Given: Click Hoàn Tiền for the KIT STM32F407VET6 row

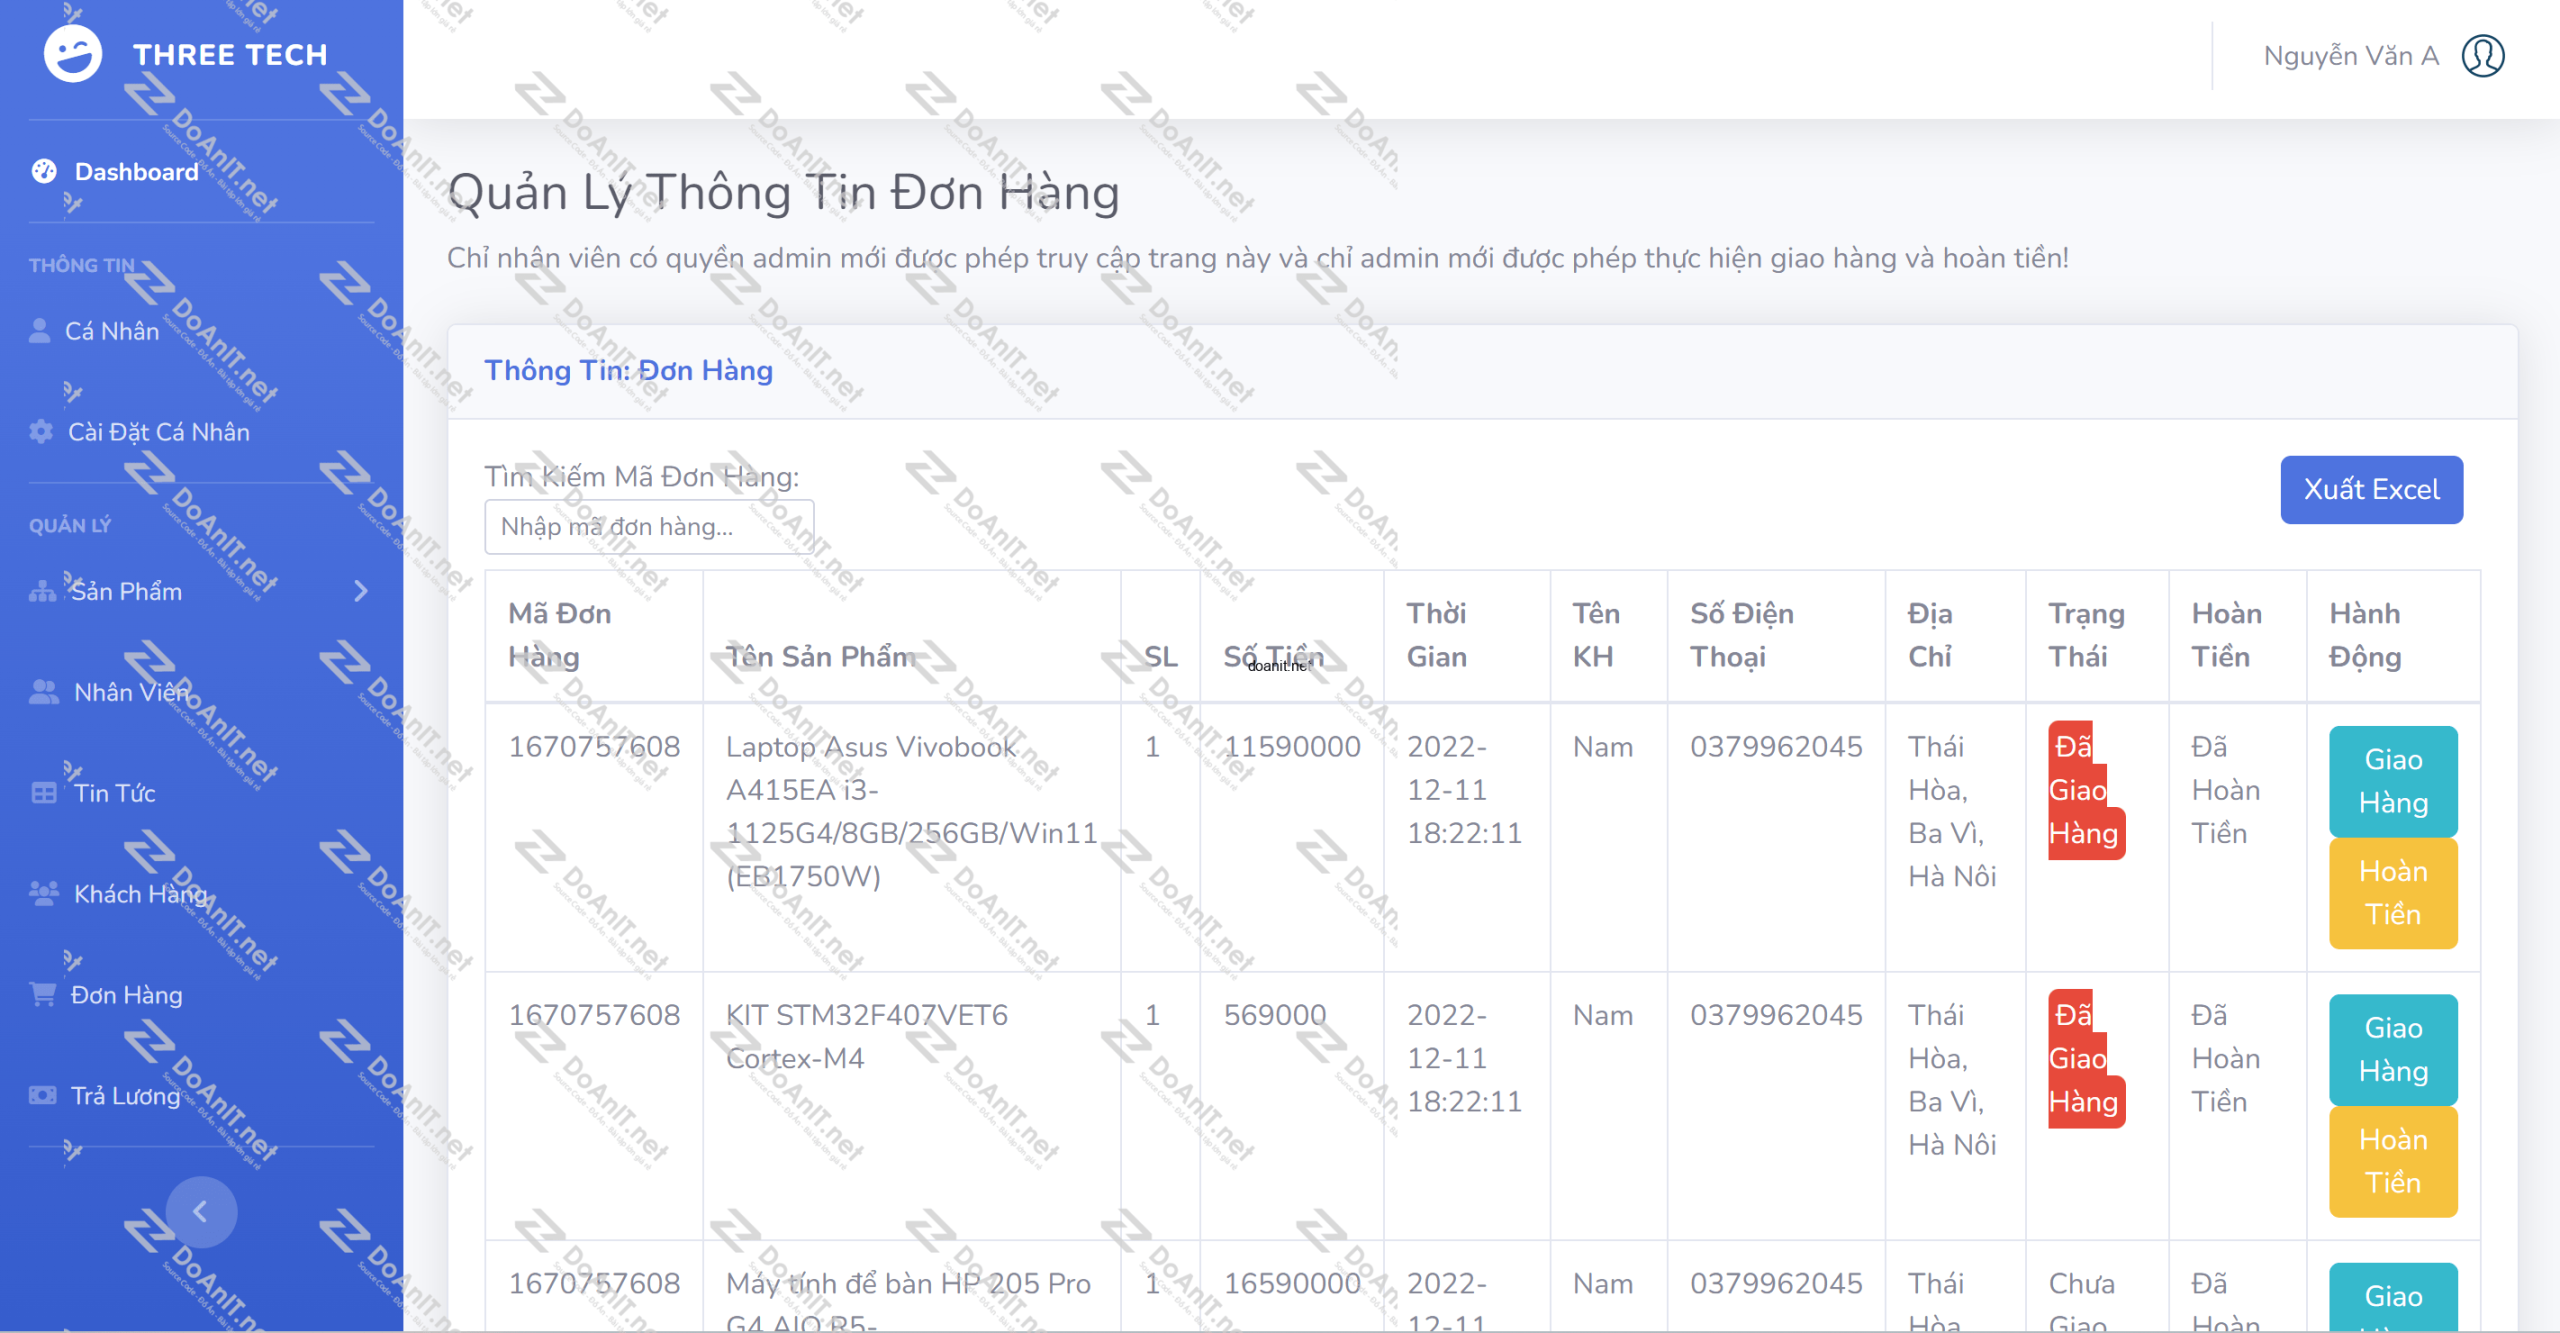Looking at the screenshot, I should [2393, 1162].
